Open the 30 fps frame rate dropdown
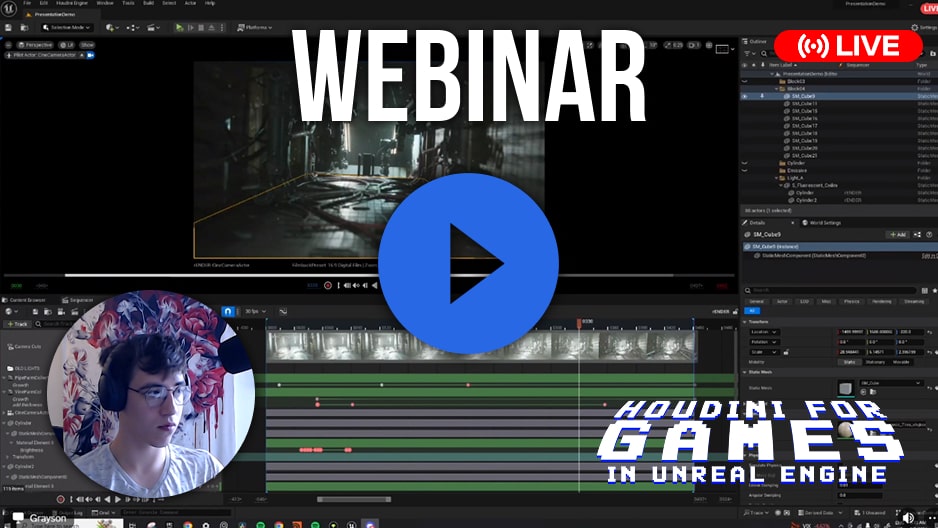This screenshot has width=938, height=528. [255, 312]
